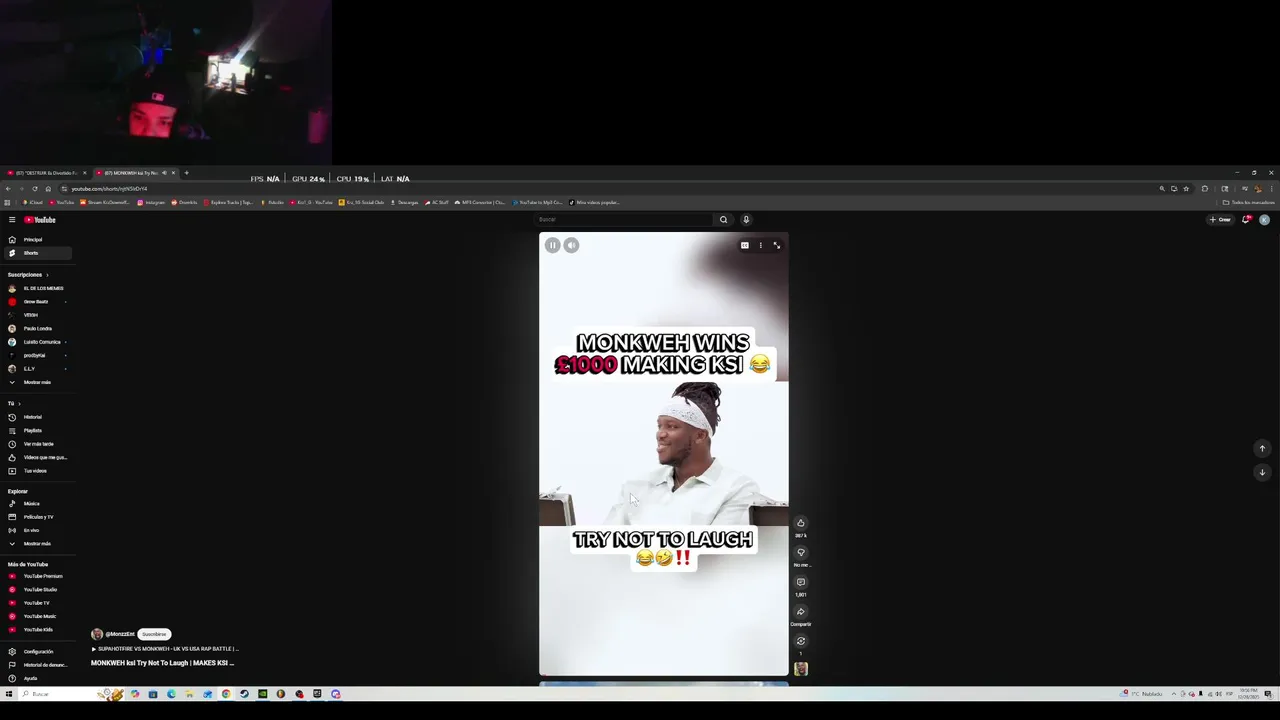Open Configuración settings

(36, 652)
